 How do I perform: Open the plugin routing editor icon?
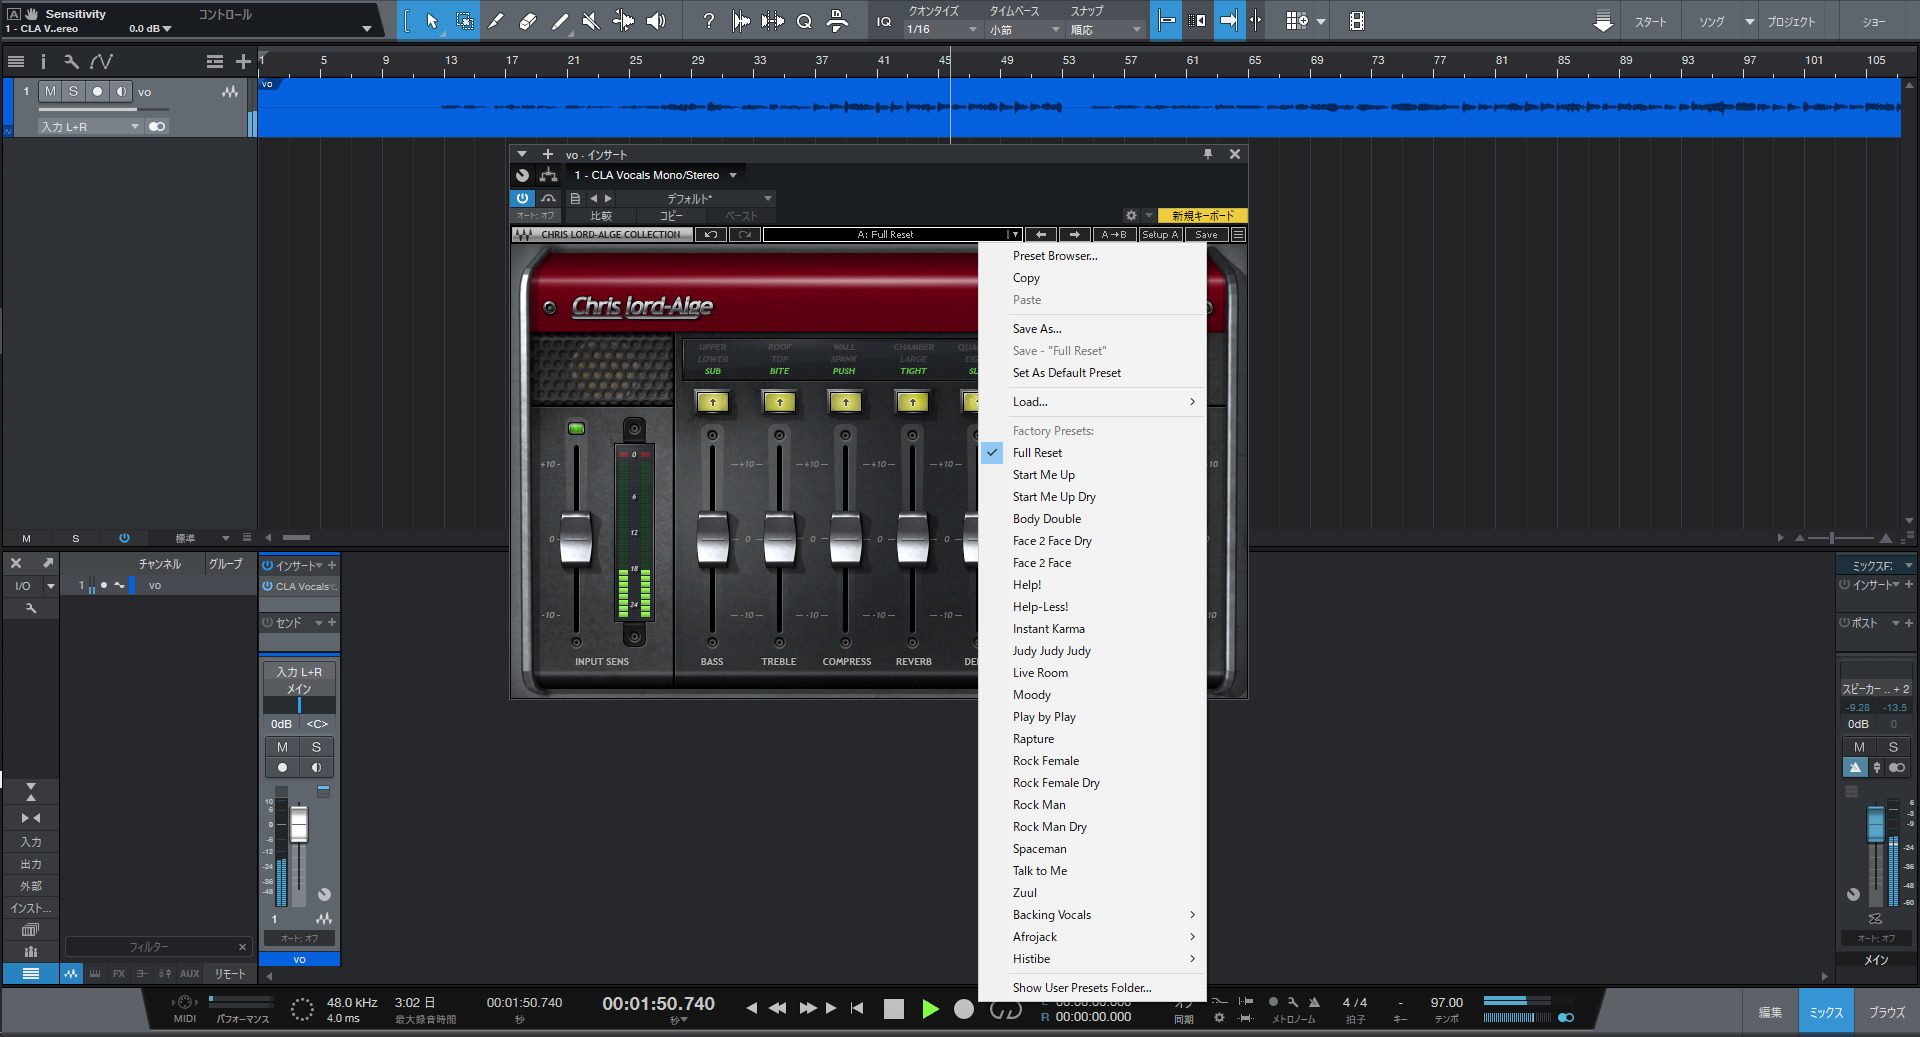[x=548, y=175]
